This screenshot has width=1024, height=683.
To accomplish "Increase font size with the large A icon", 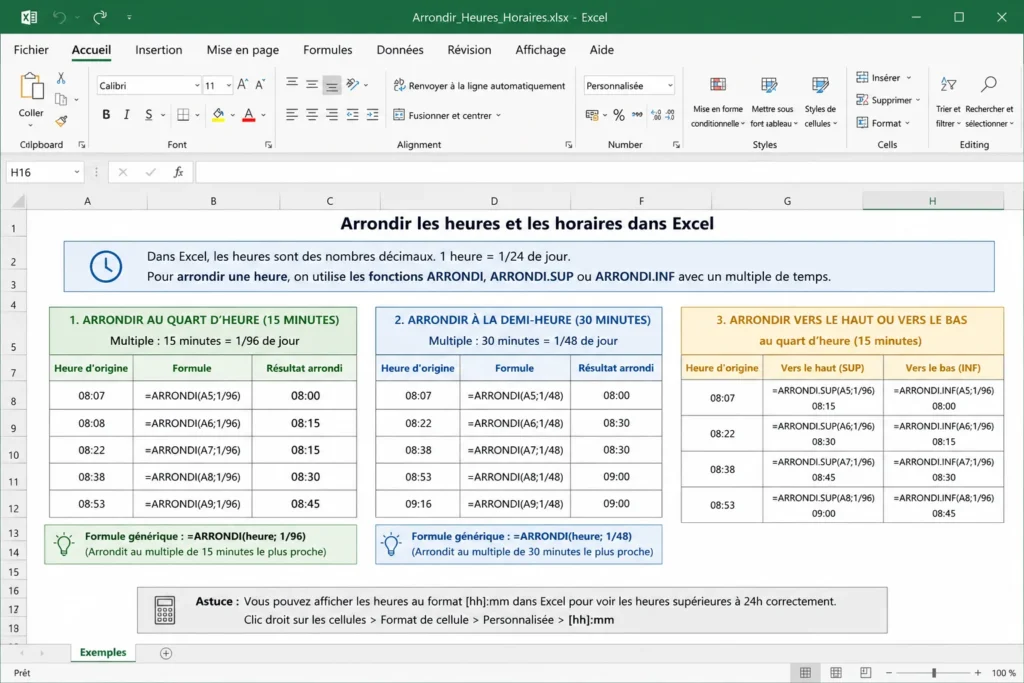I will (x=242, y=85).
